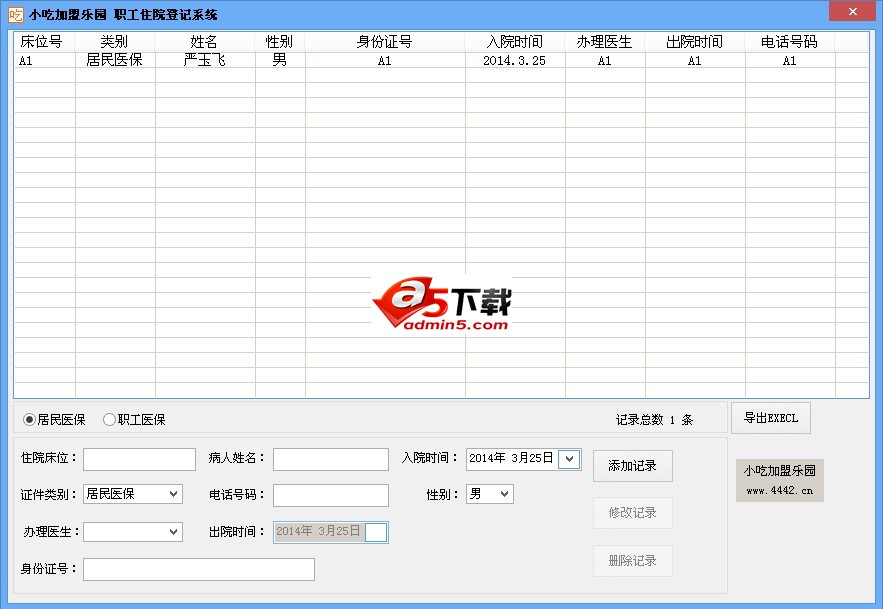Viewport: 883px width, 609px height.
Task: Select the 职工医保 radio button
Action: 109,418
